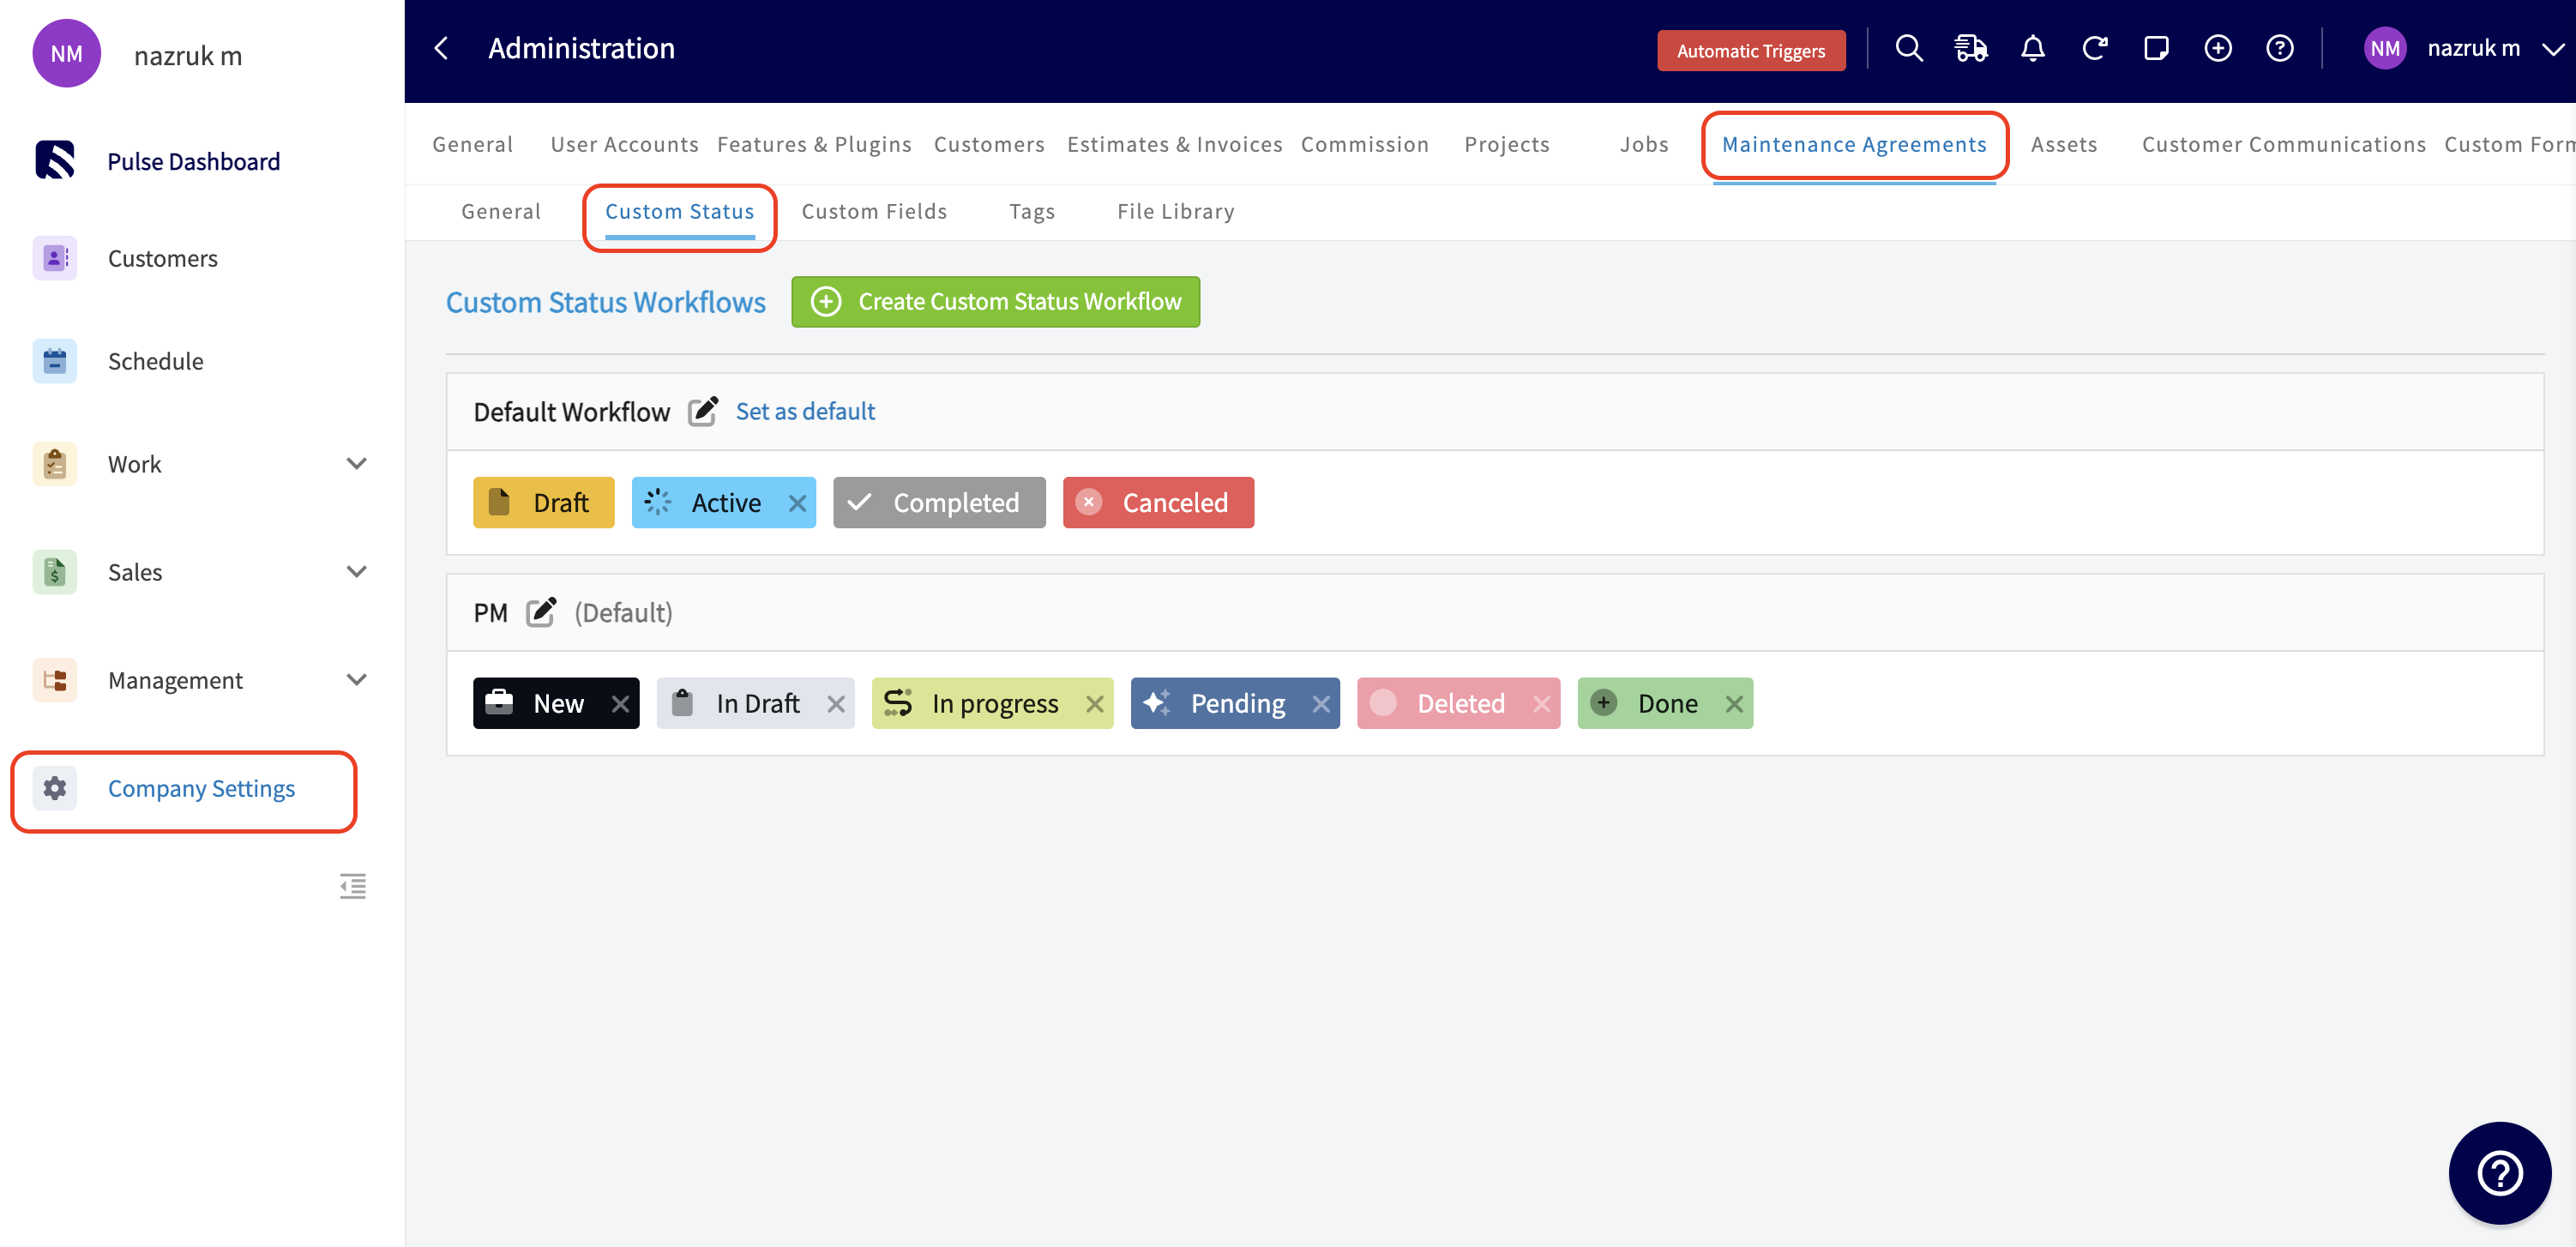
Task: Collapse the sidebar with the indent icon
Action: pyautogui.click(x=353, y=886)
